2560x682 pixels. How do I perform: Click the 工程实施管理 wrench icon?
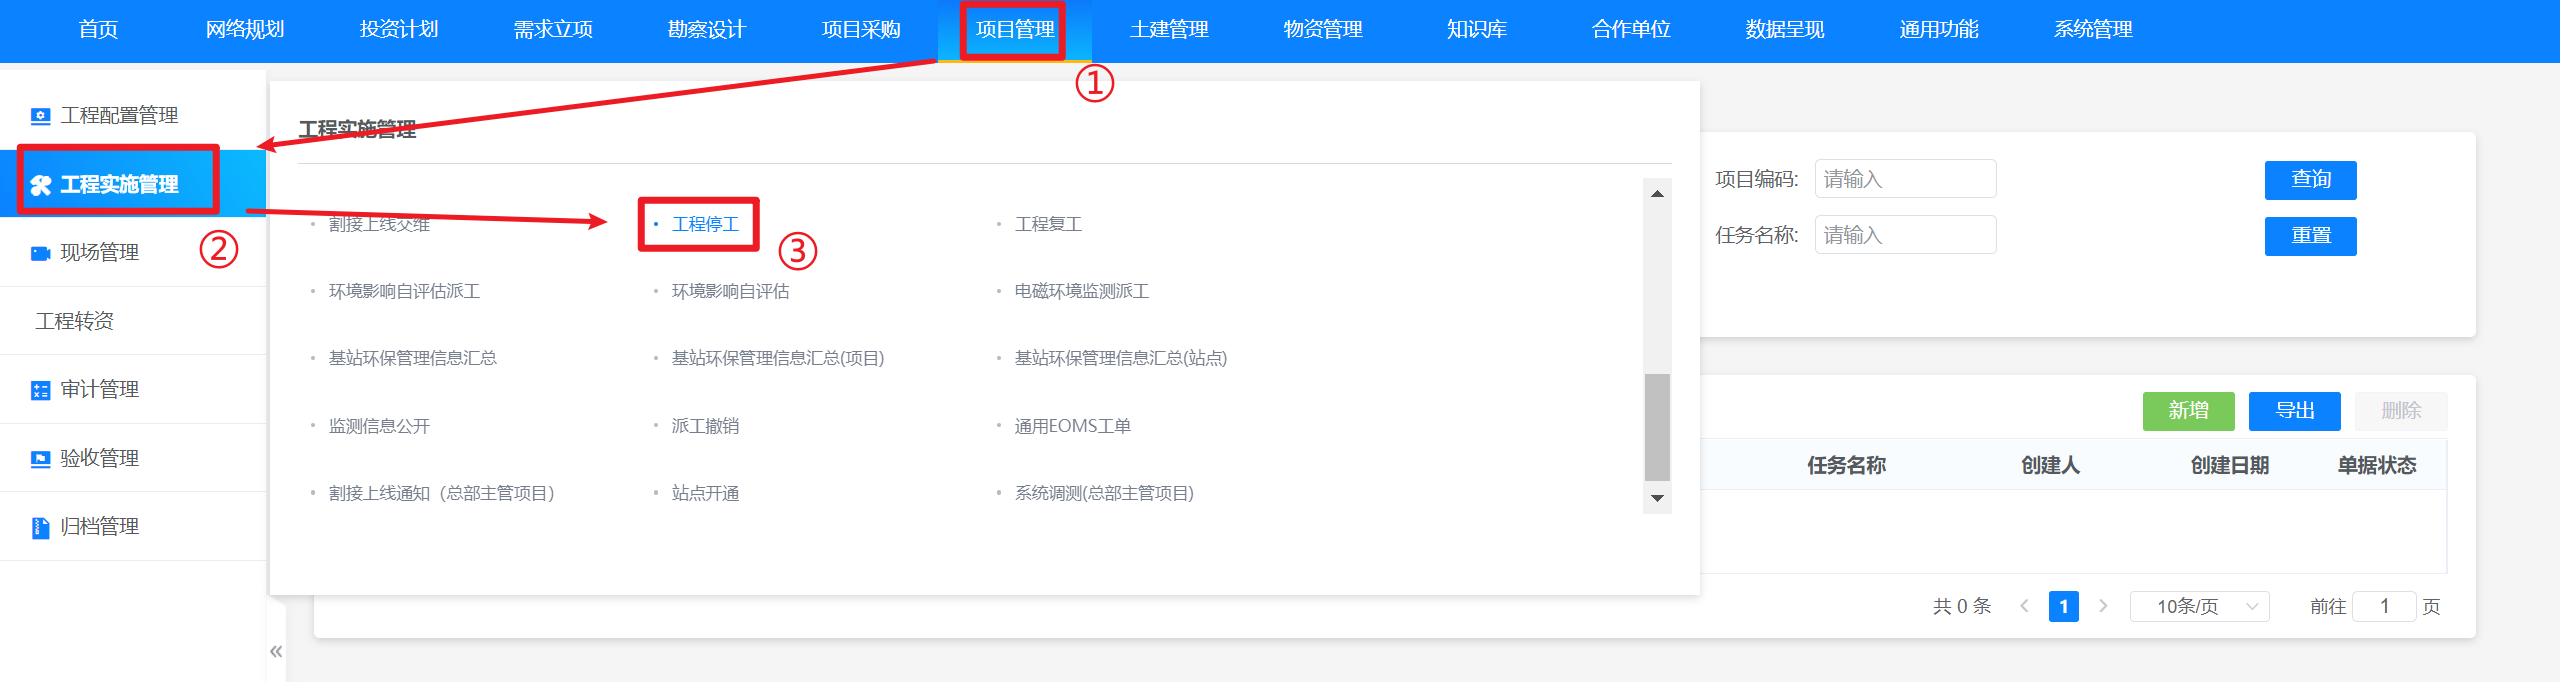pyautogui.click(x=40, y=185)
